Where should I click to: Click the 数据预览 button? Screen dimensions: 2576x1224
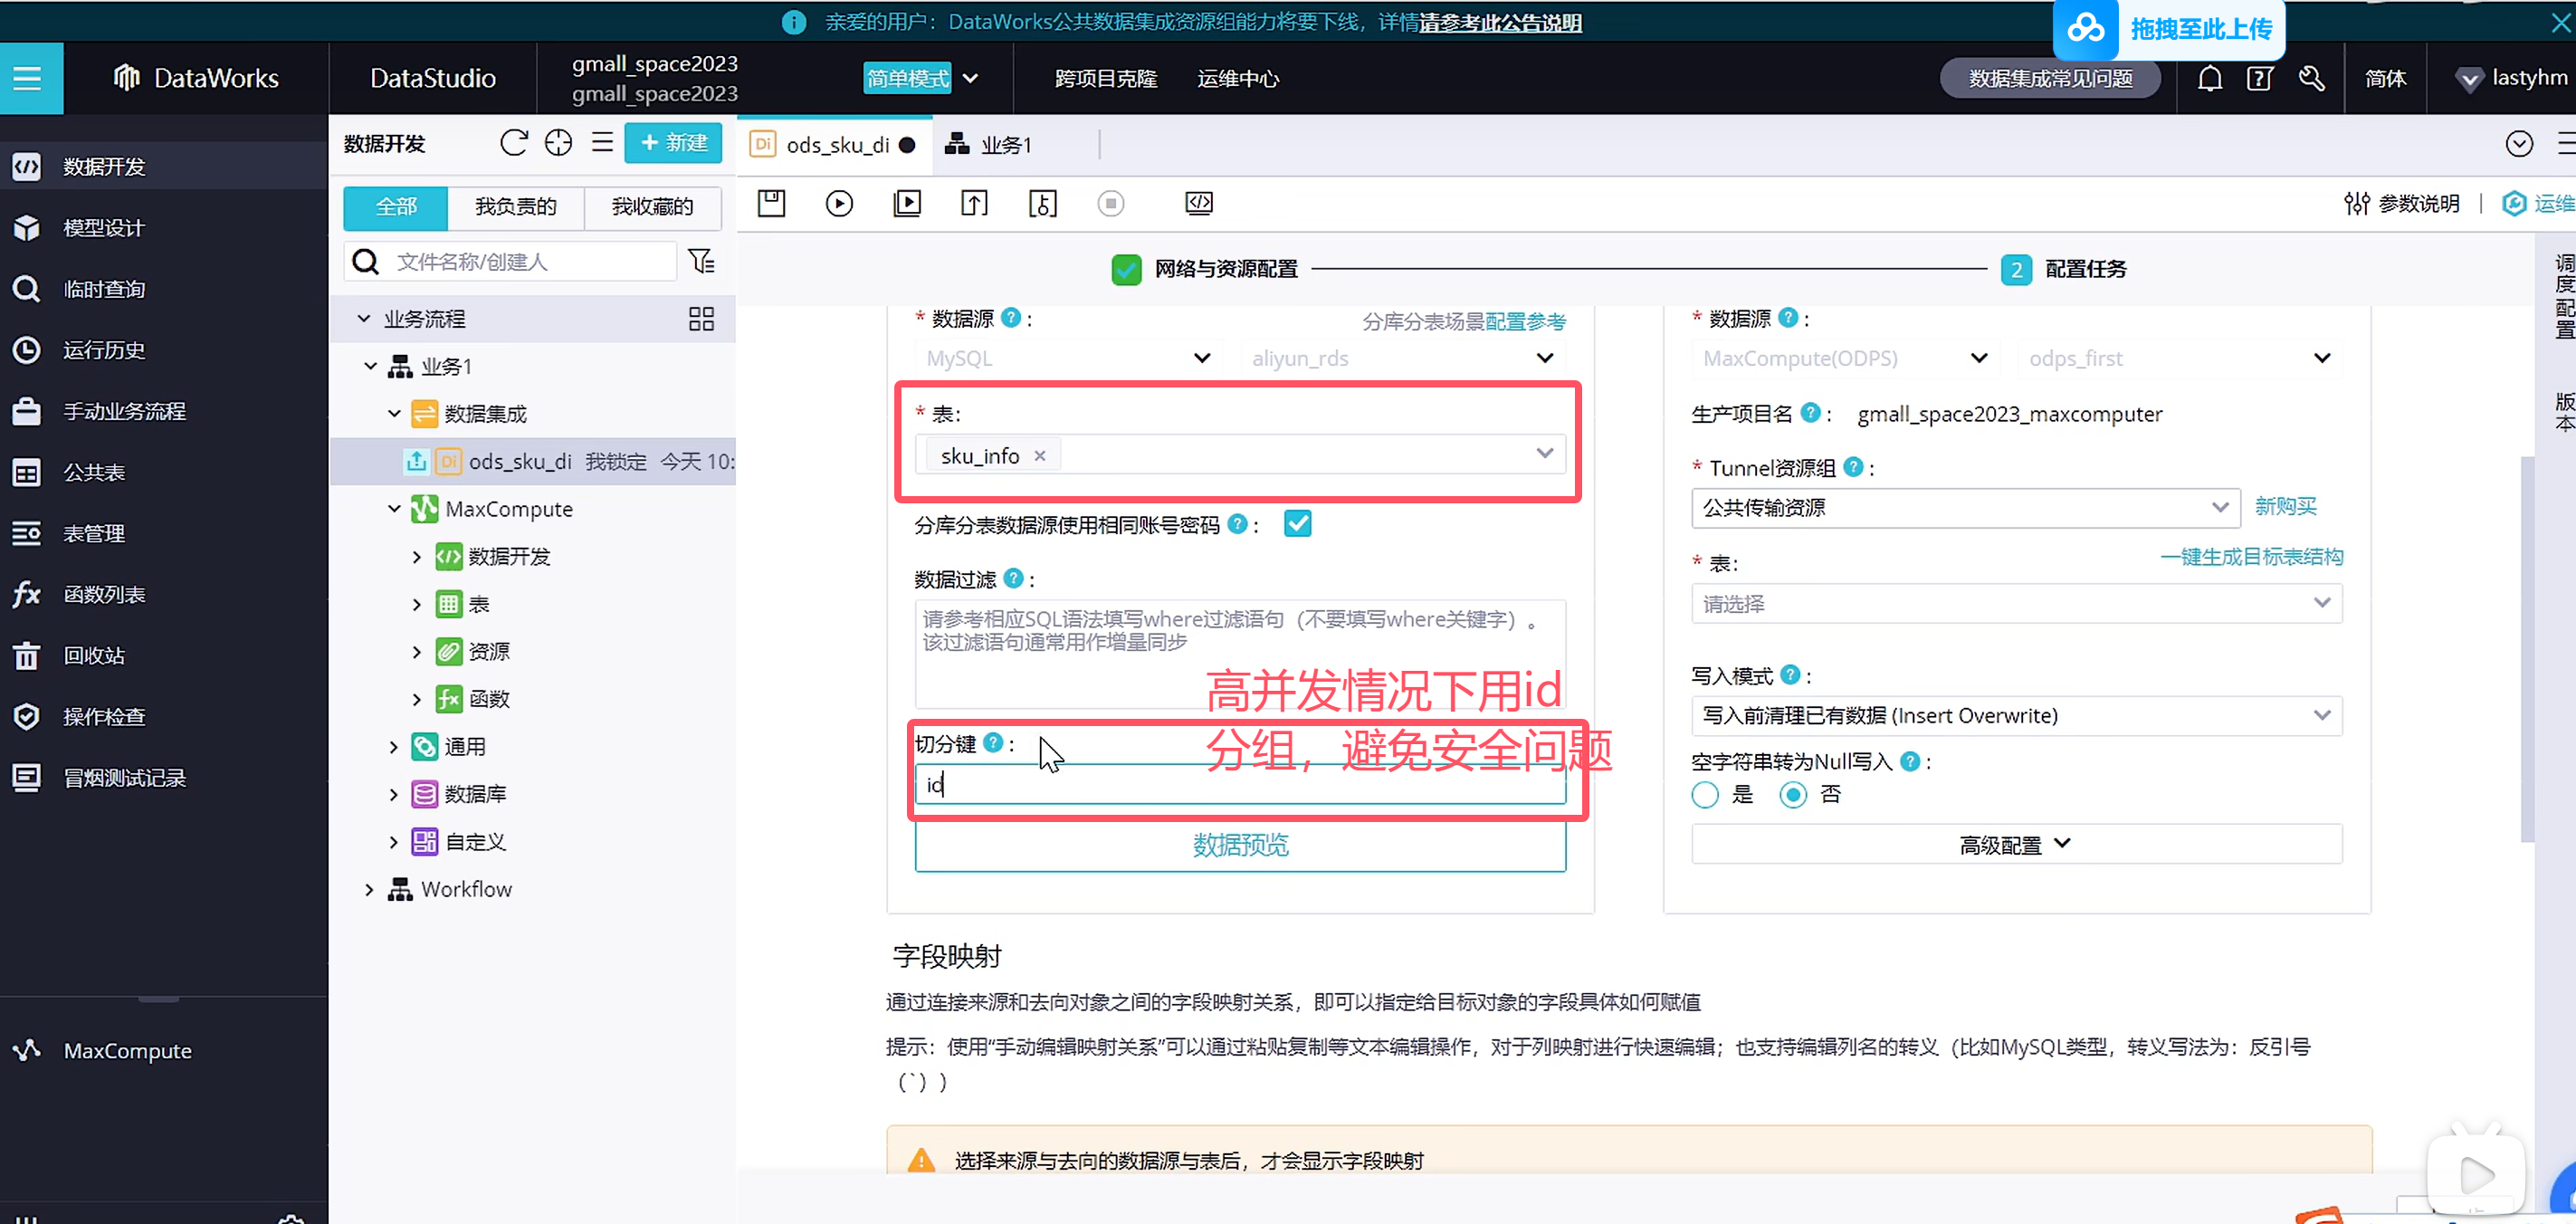coord(1240,846)
